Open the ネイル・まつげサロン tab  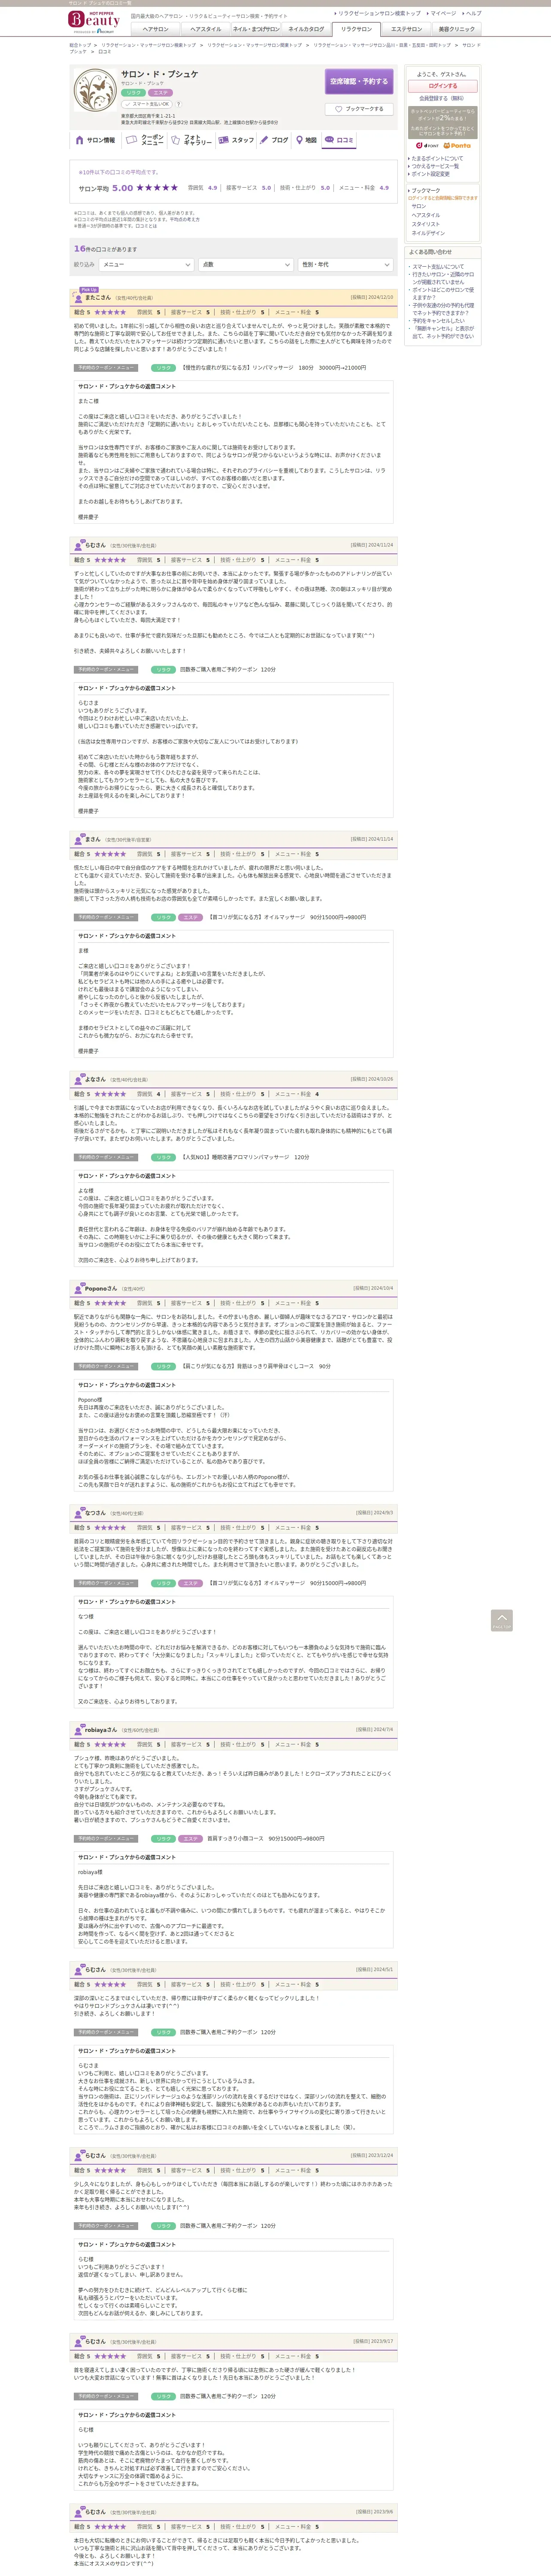pyautogui.click(x=256, y=29)
